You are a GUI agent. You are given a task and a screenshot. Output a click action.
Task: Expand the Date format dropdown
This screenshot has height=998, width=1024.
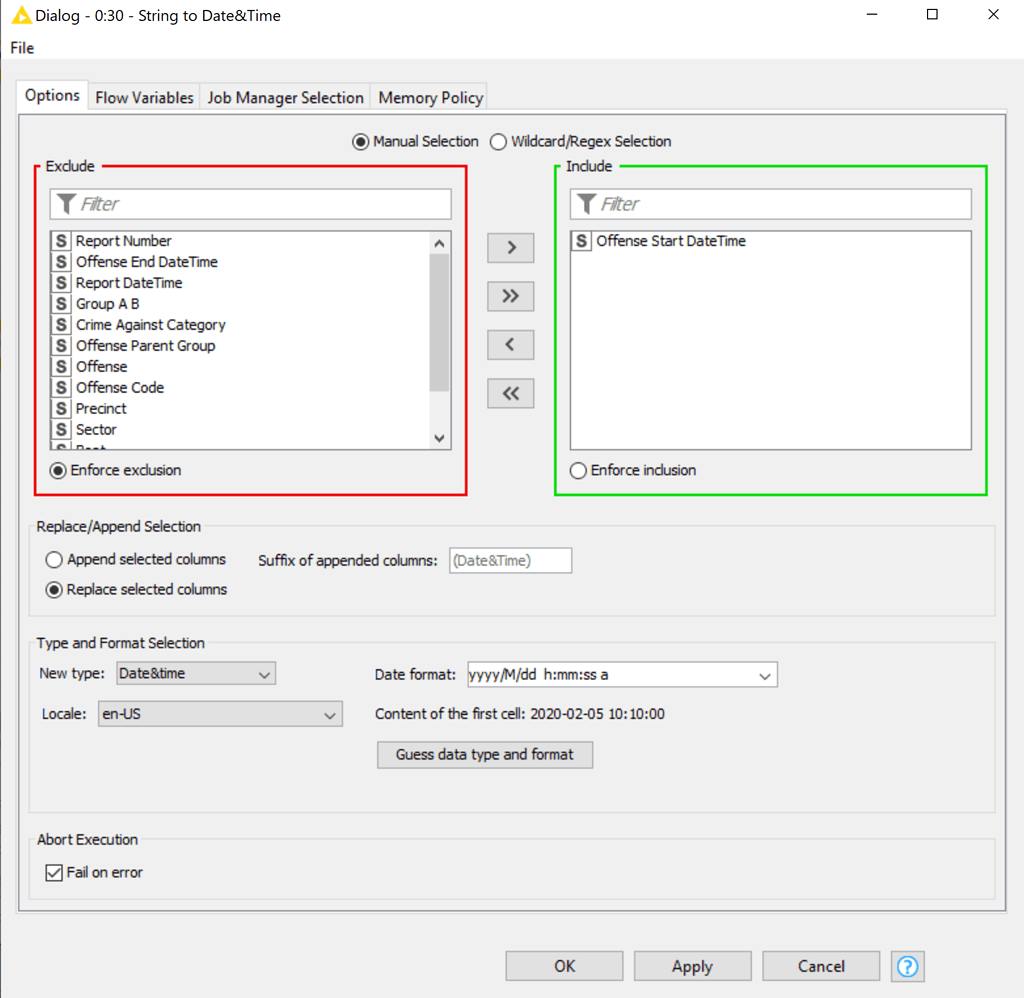coord(765,674)
